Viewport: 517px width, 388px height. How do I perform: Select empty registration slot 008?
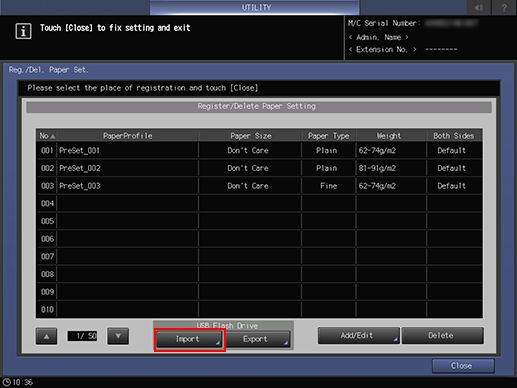click(x=259, y=274)
